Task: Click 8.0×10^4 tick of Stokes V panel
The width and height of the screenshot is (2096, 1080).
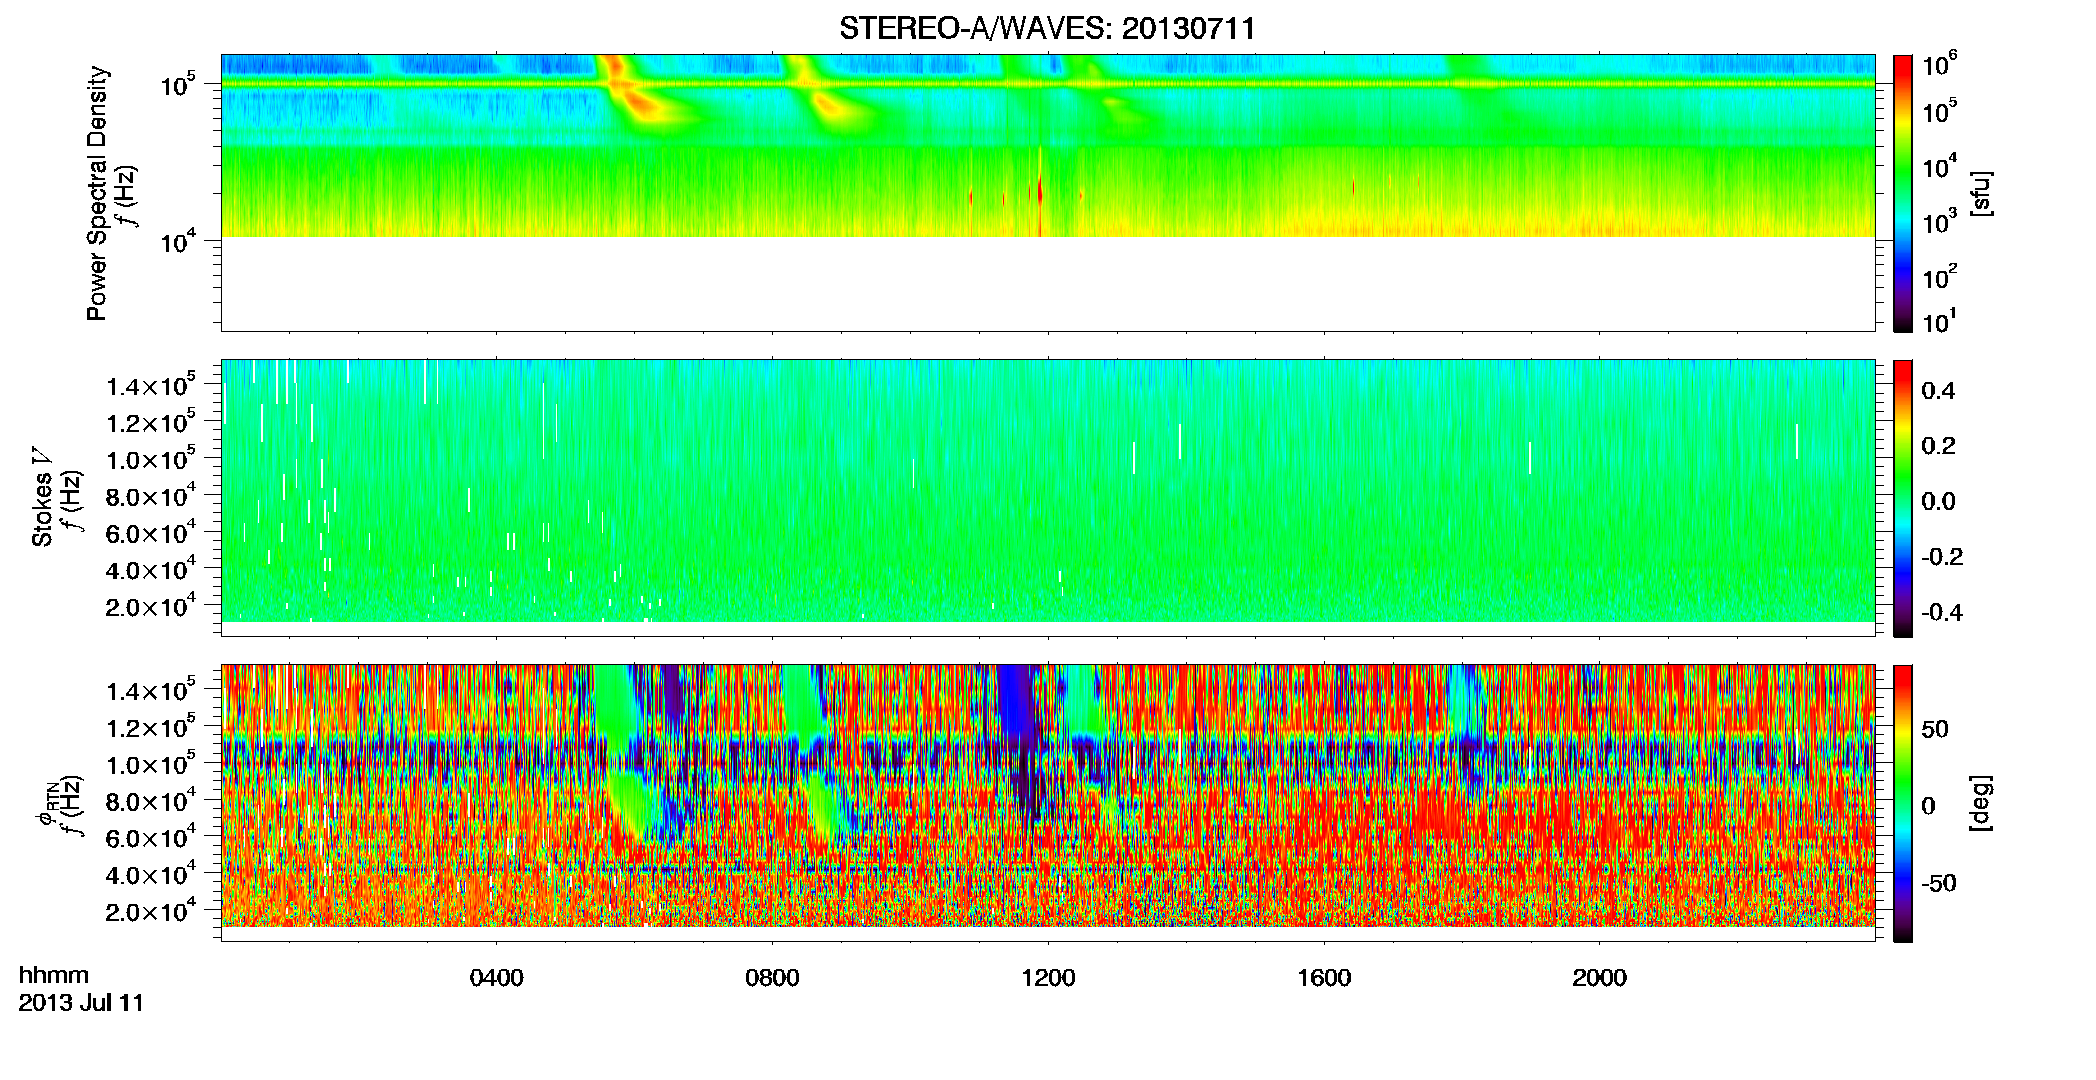Action: pos(152,495)
